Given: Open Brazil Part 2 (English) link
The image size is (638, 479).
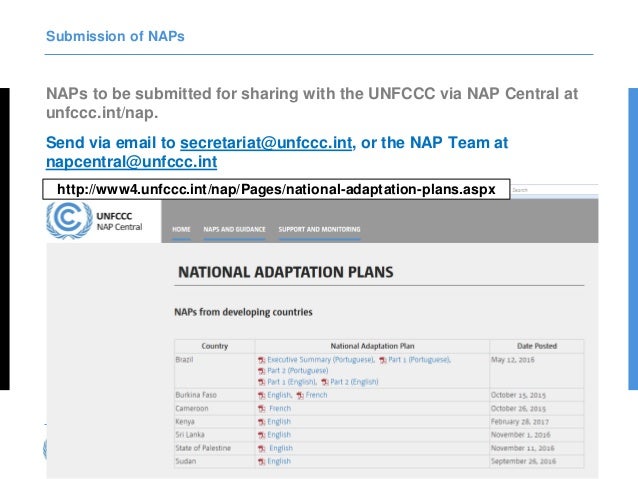Looking at the screenshot, I should pyautogui.click(x=355, y=382).
